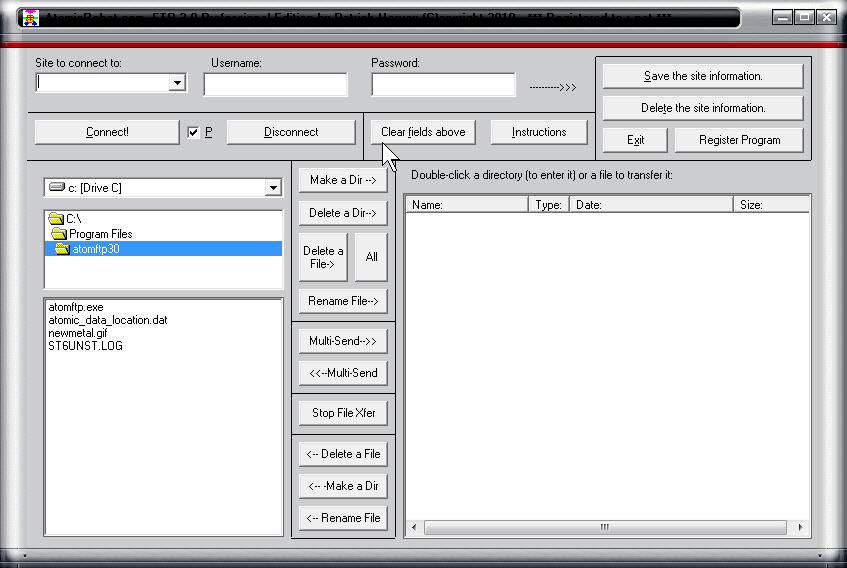Click the drive icon in drive selector
This screenshot has width=847, height=568.
(57, 187)
